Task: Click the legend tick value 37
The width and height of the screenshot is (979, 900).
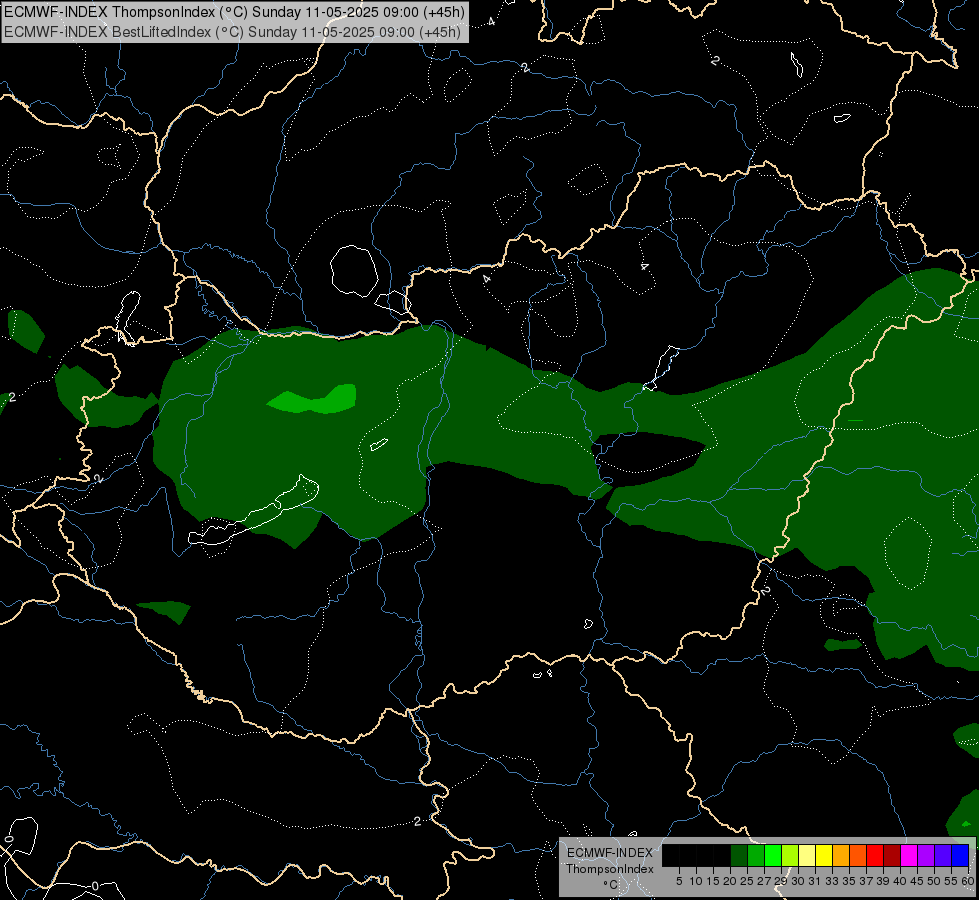Action: 866,881
